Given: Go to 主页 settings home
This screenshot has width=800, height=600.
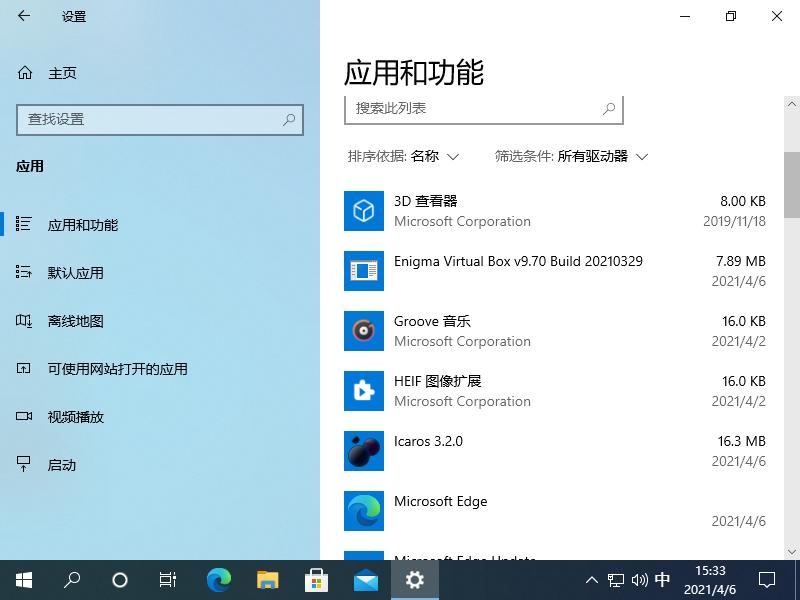Looking at the screenshot, I should coord(62,73).
